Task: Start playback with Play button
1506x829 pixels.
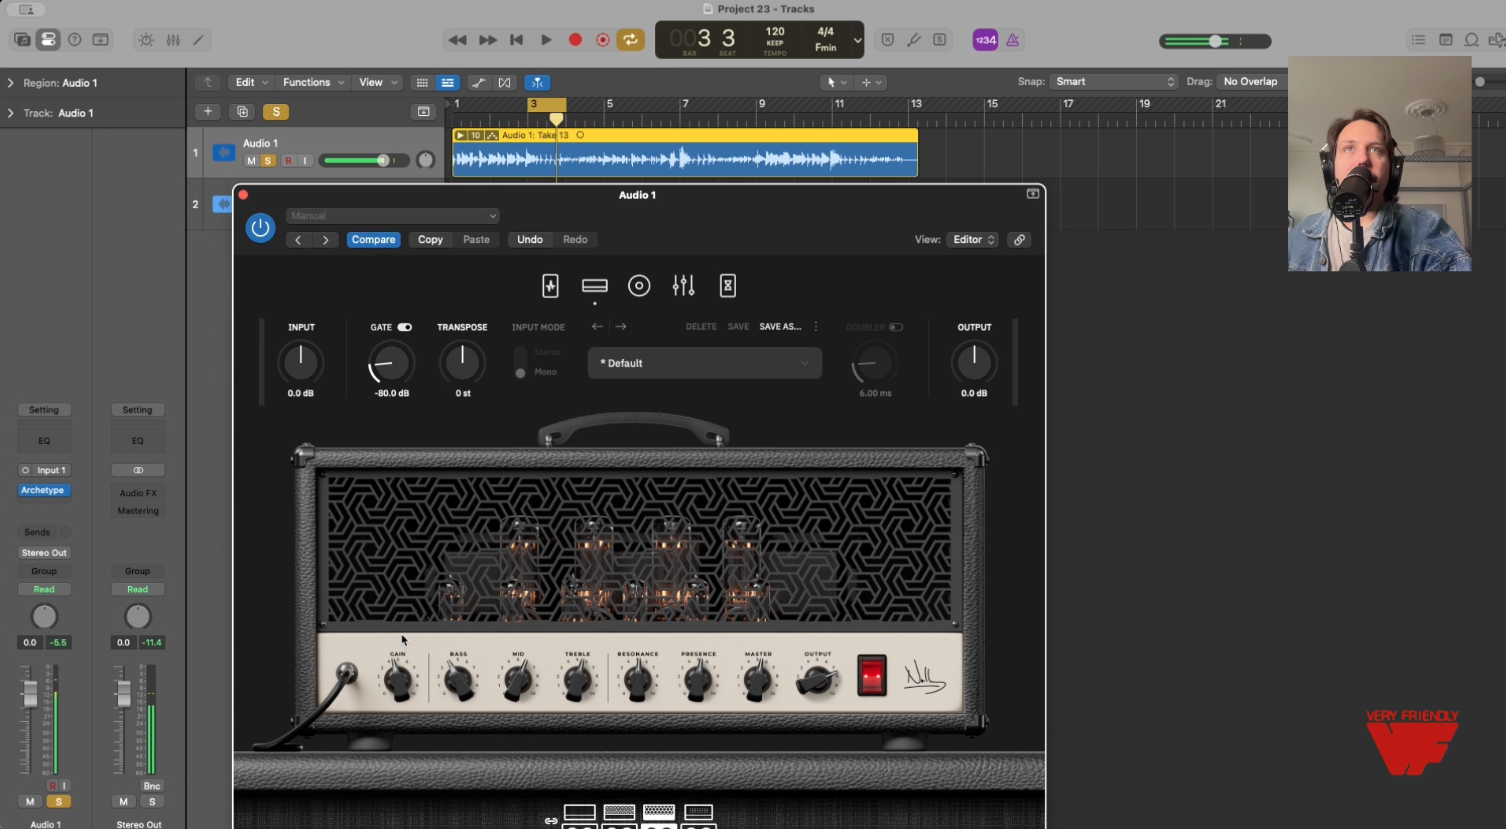Action: pyautogui.click(x=546, y=40)
